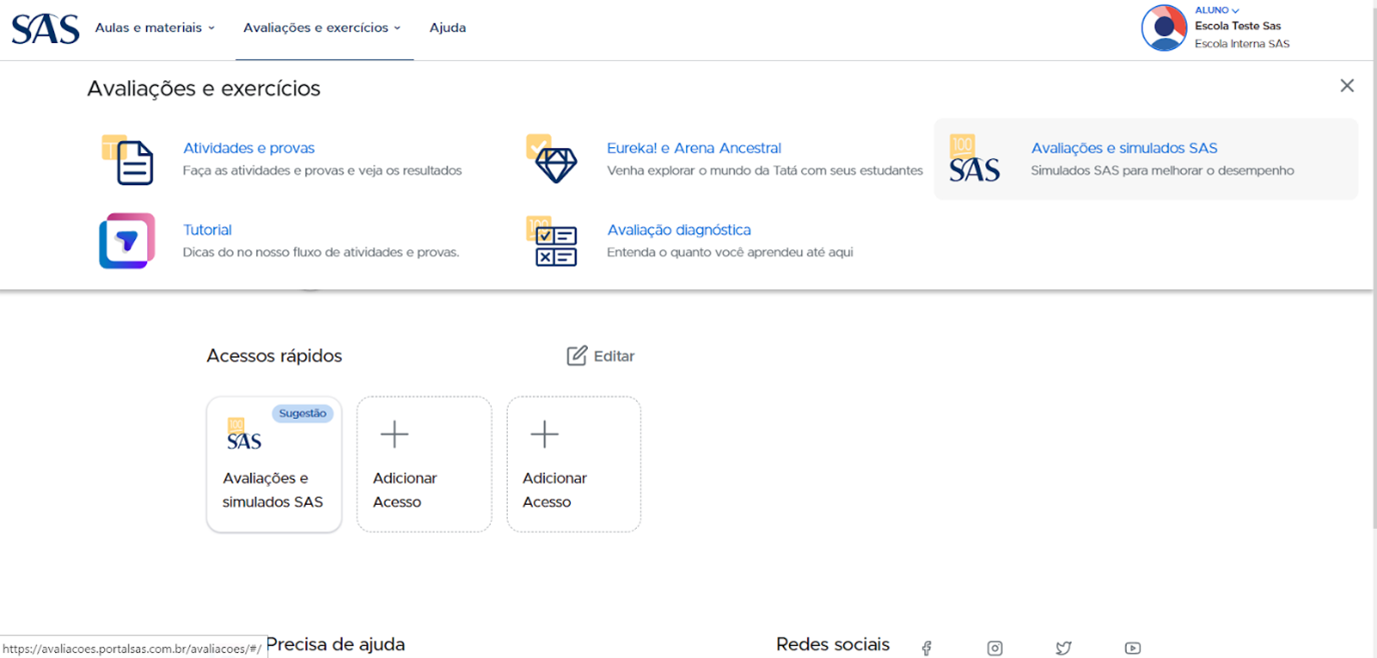This screenshot has width=1377, height=658.
Task: Click the plus icon in the second Adicionar Acesso card
Action: [544, 434]
